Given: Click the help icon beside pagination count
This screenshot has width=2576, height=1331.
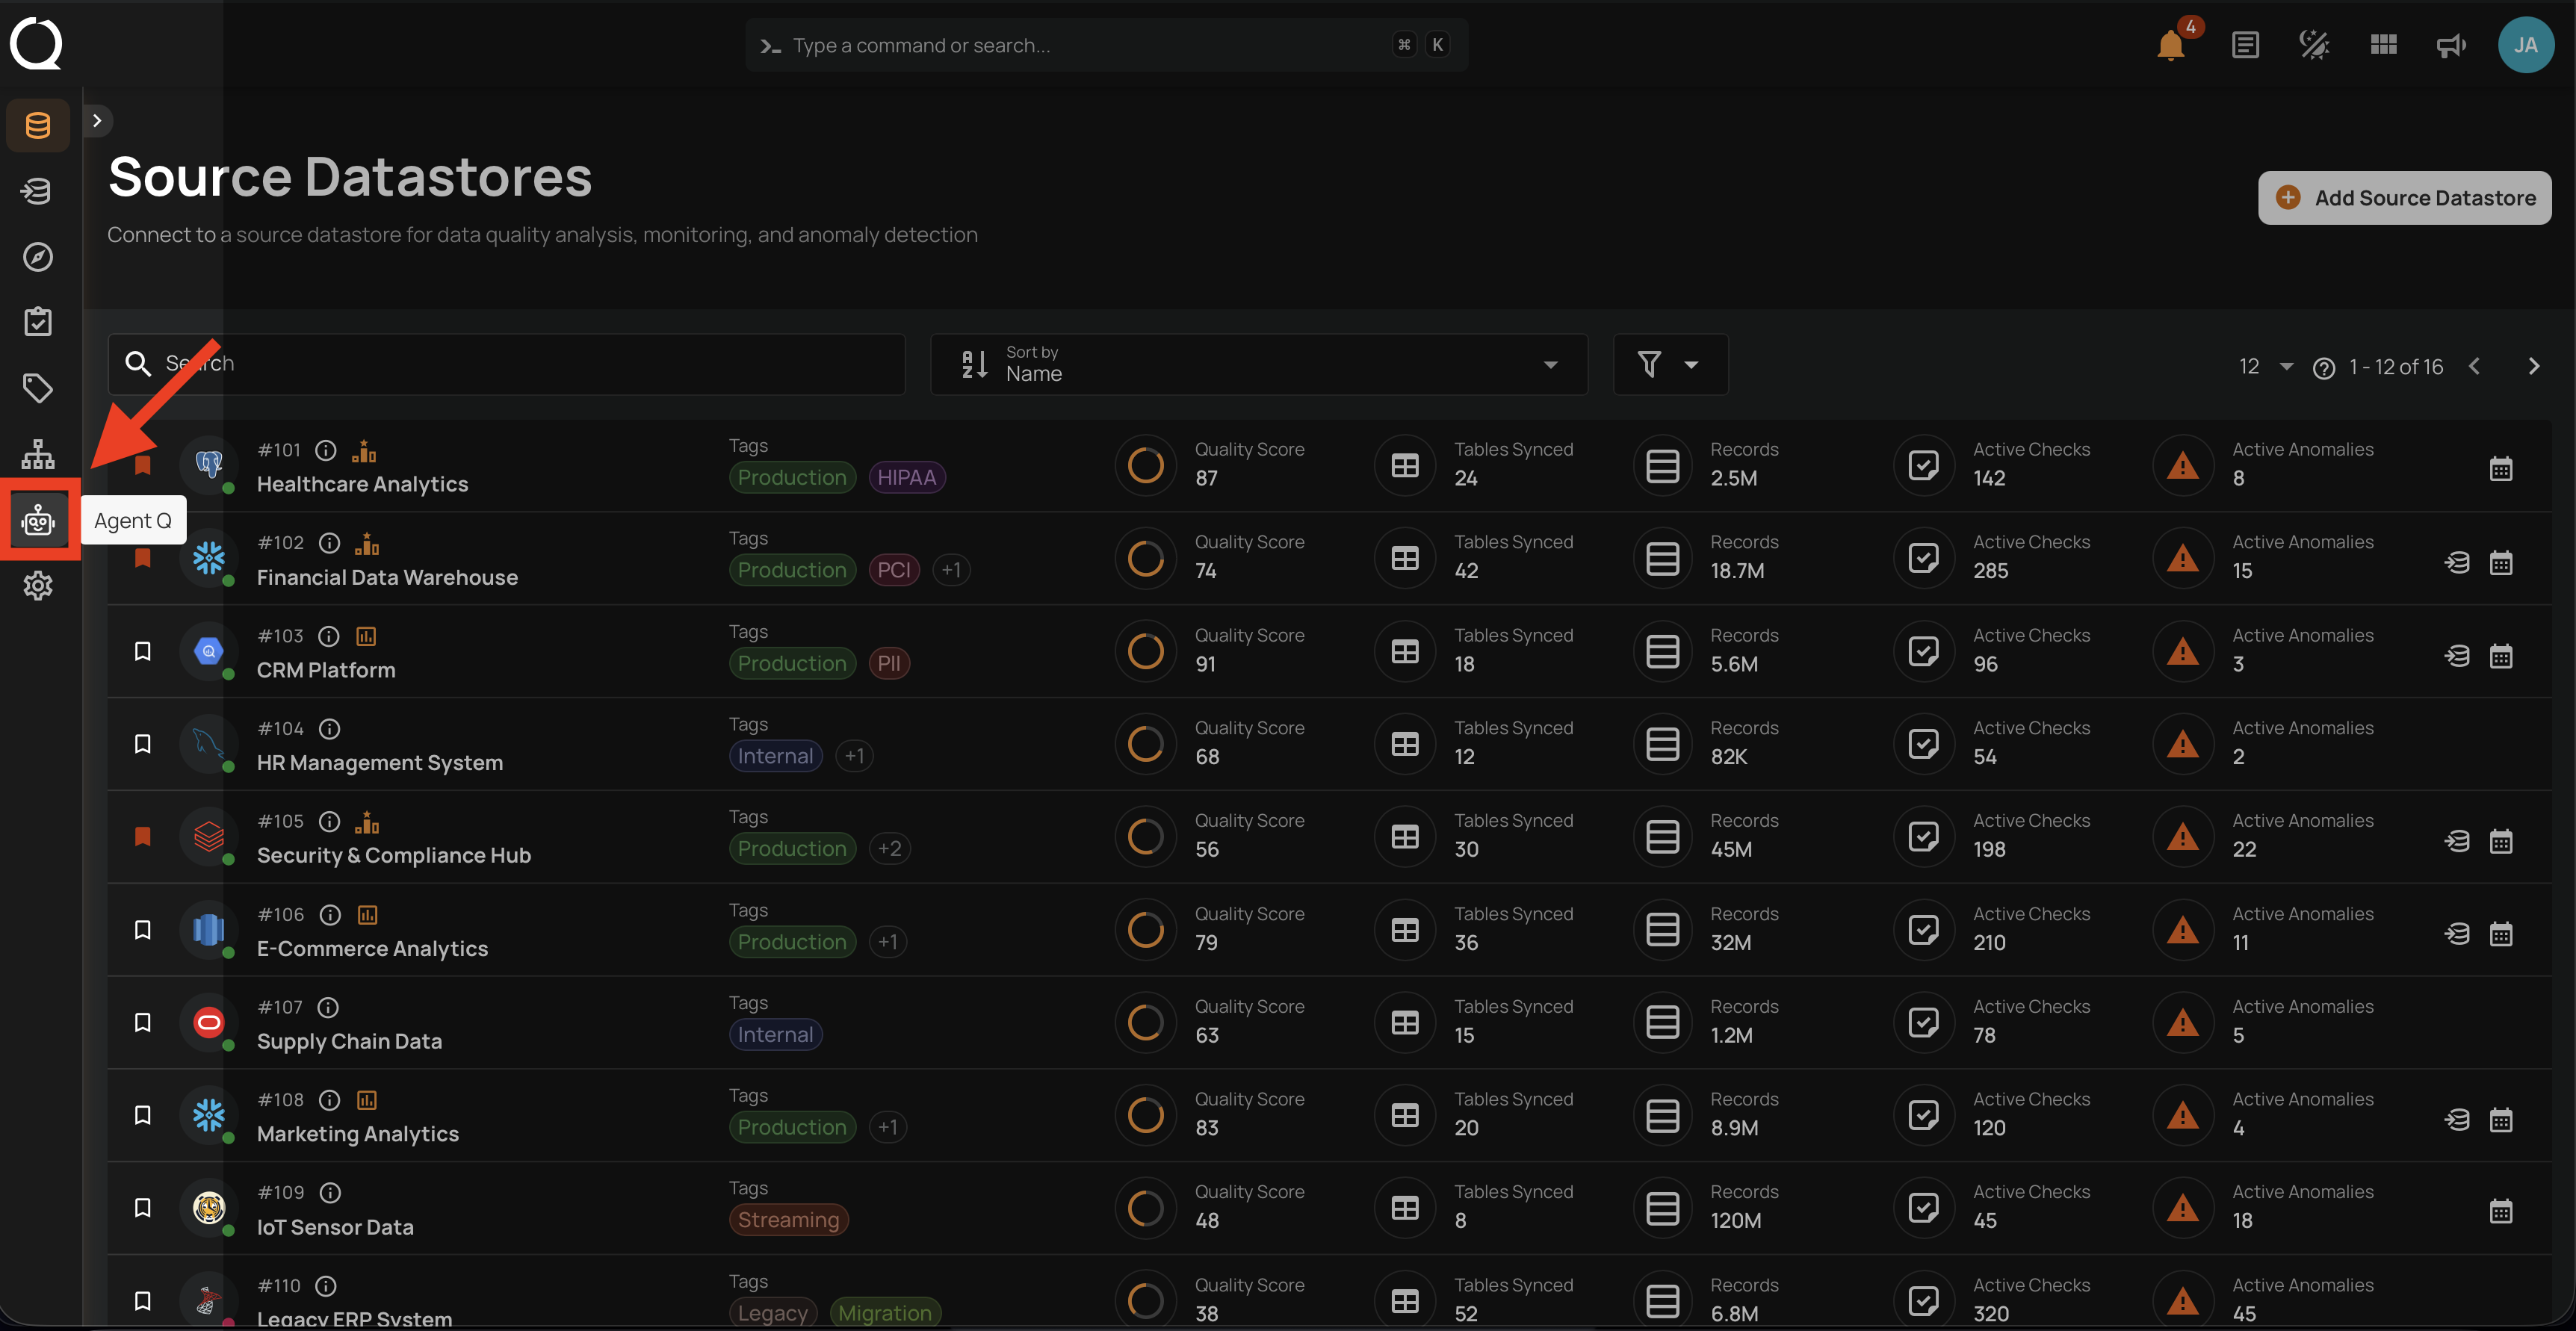Looking at the screenshot, I should [x=2324, y=368].
